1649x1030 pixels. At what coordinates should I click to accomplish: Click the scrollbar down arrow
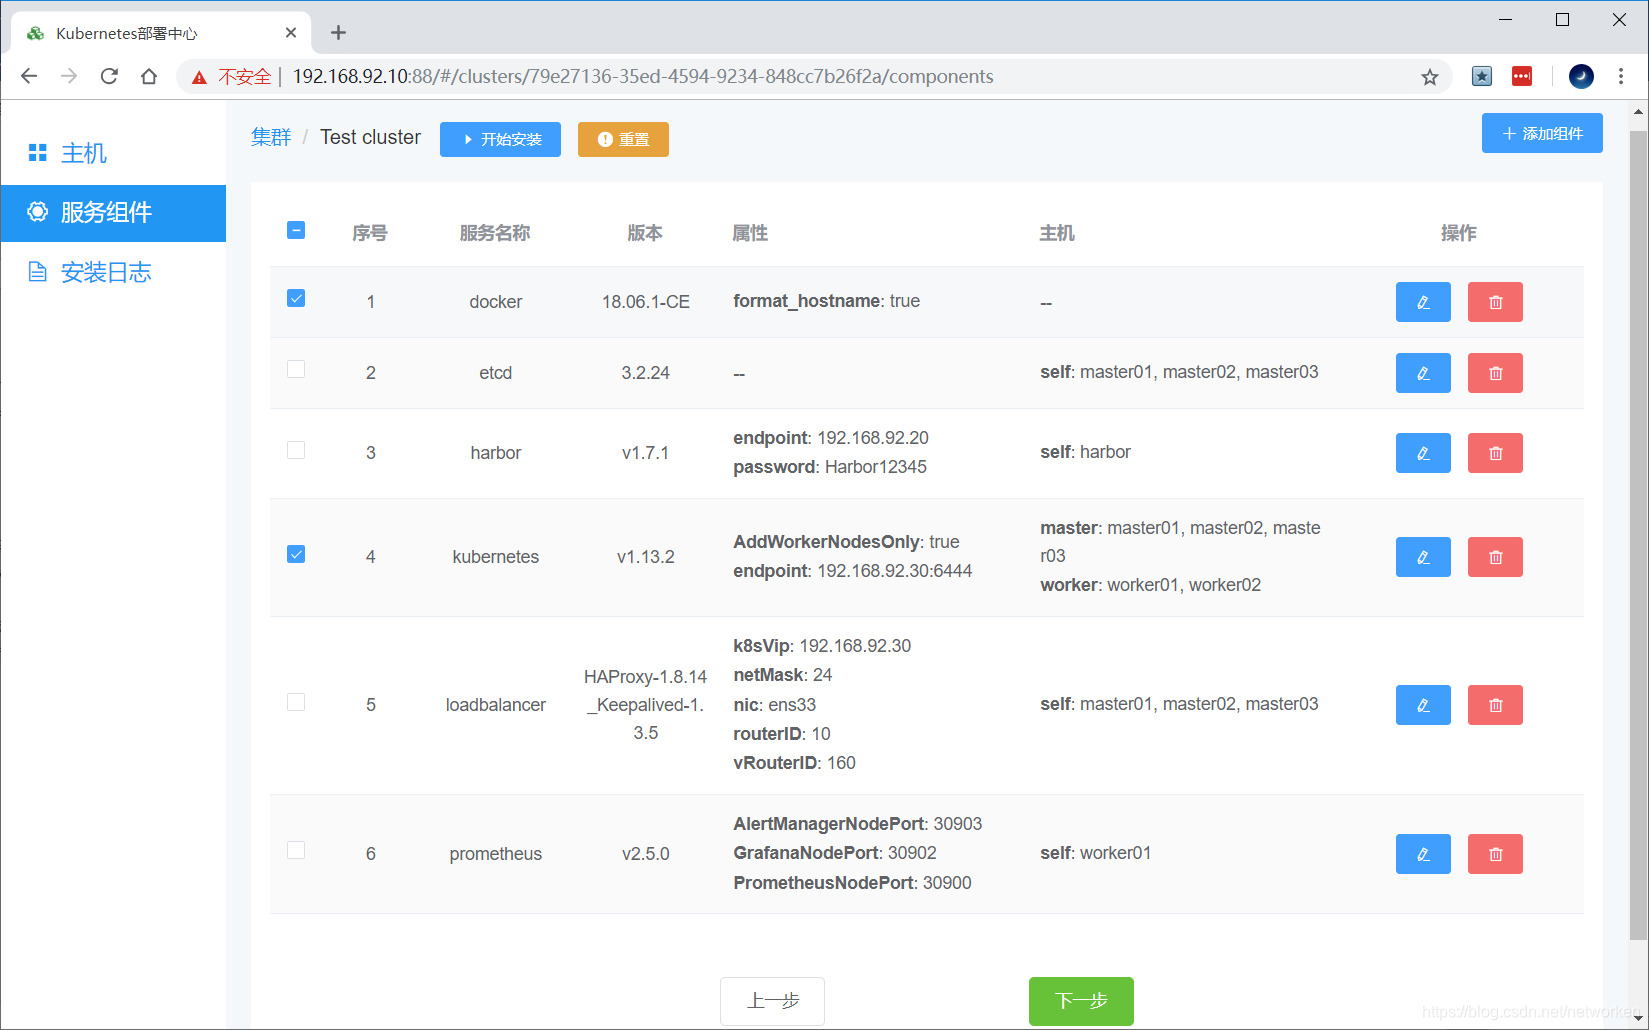[x=1638, y=1018]
